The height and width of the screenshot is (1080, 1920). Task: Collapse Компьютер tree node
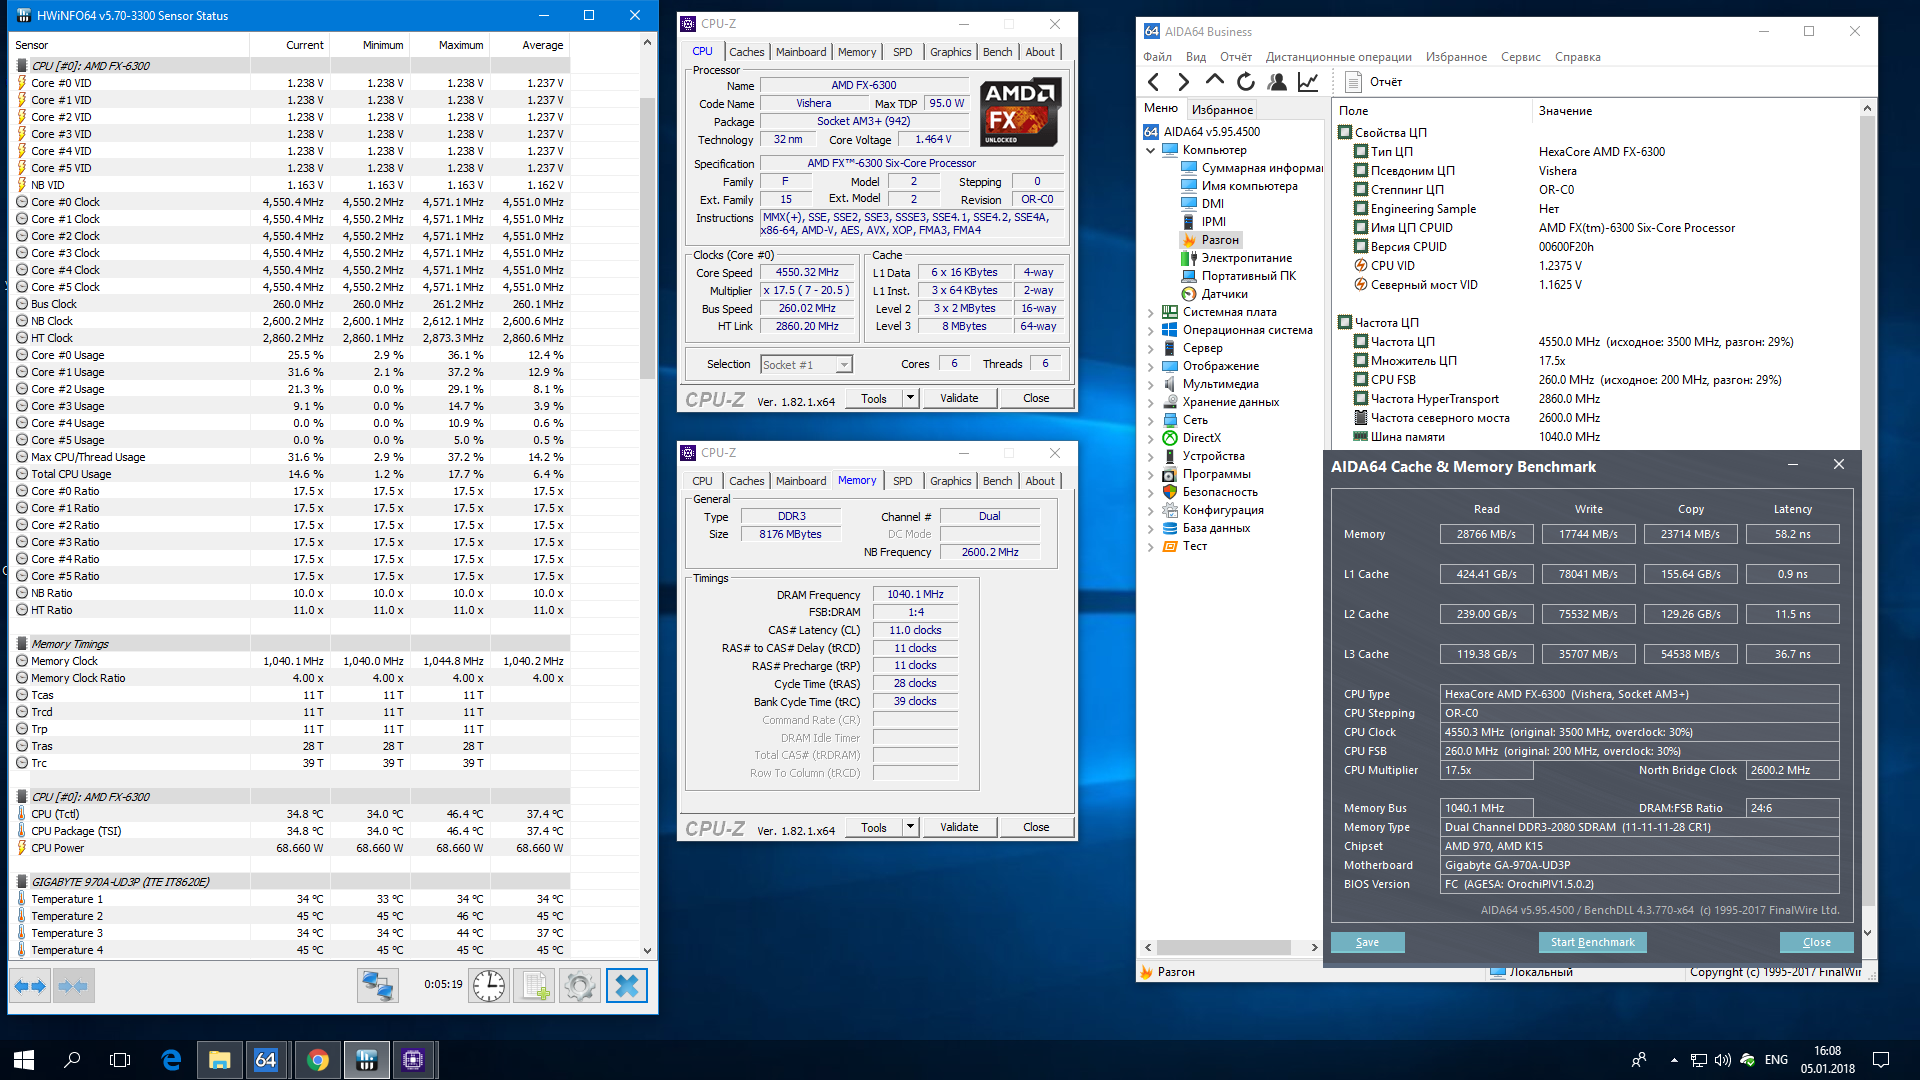(x=1150, y=150)
